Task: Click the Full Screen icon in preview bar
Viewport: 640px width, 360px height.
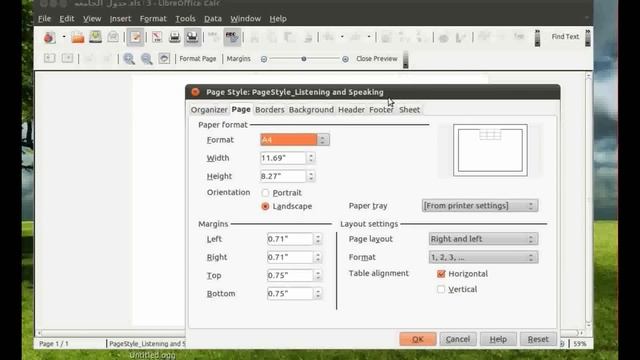Action: pos(164,59)
